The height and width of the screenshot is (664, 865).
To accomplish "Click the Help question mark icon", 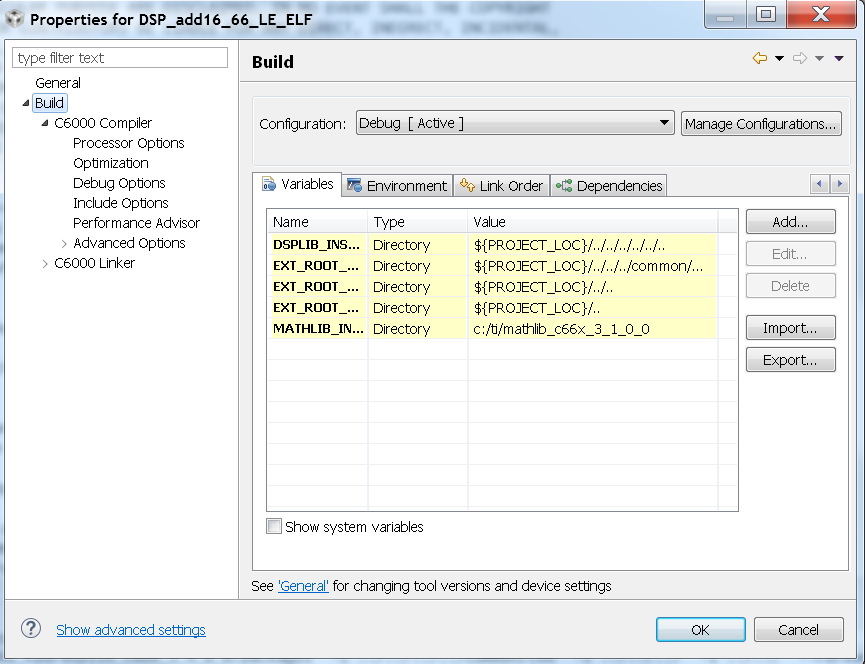I will tap(30, 629).
